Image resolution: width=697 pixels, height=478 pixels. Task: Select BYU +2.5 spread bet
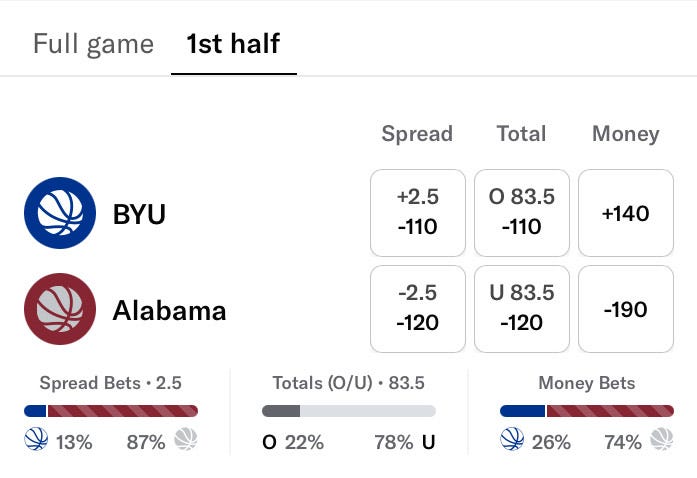tap(418, 213)
